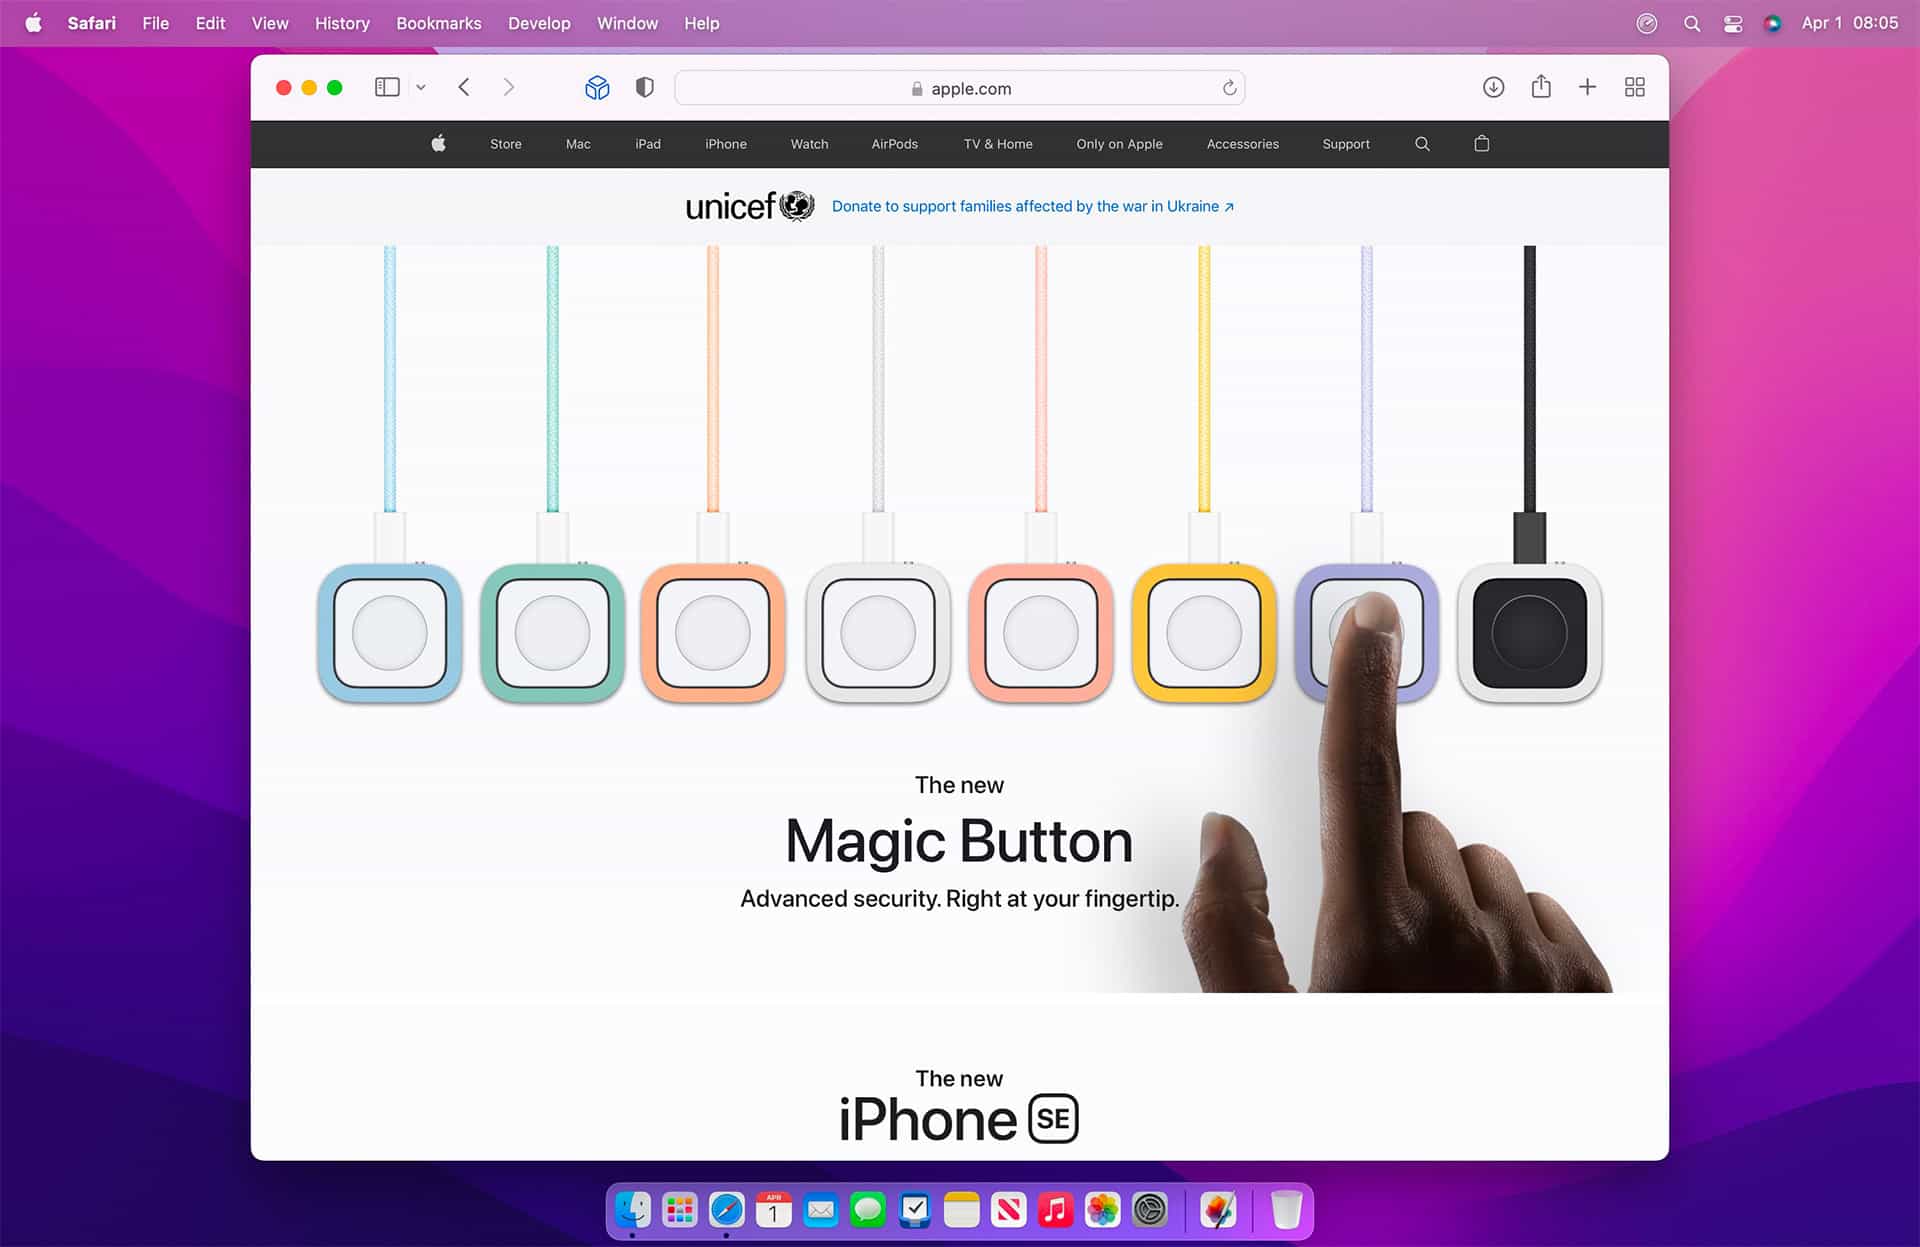Select the yellow Magic Button
The width and height of the screenshot is (1920, 1247).
pyautogui.click(x=1204, y=633)
